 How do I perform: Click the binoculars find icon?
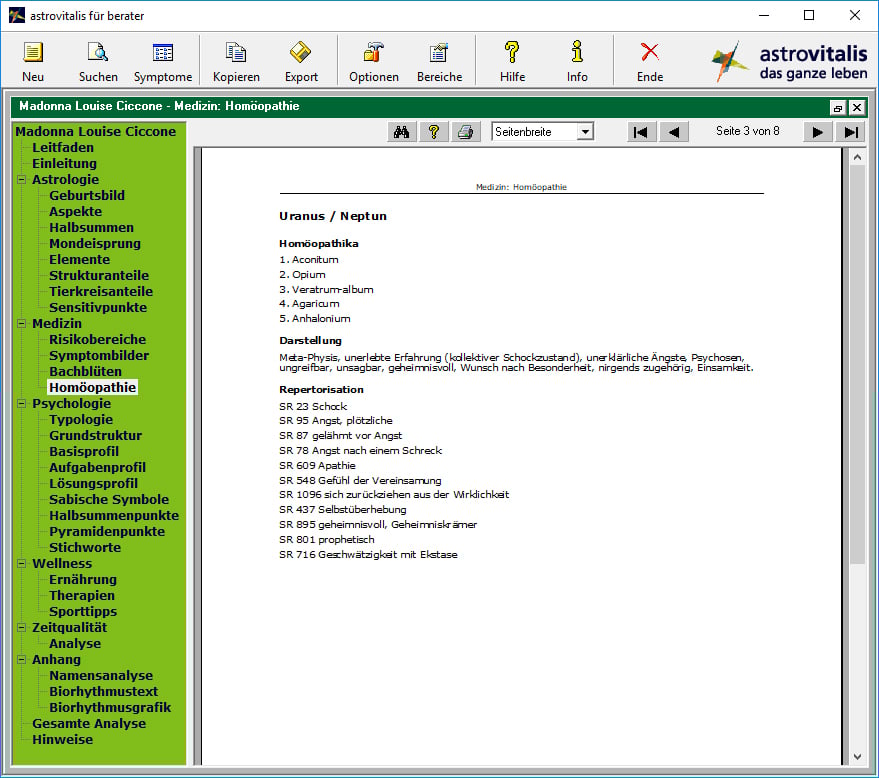[x=402, y=132]
